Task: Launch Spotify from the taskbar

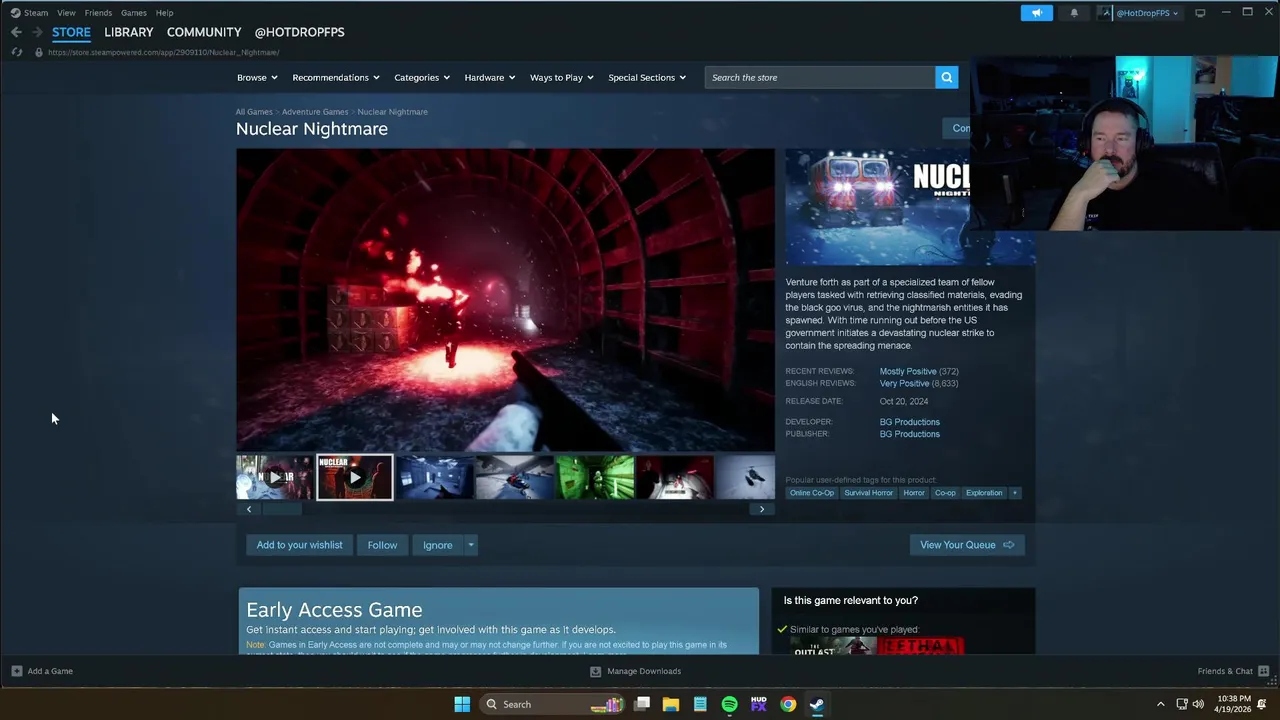Action: point(729,704)
